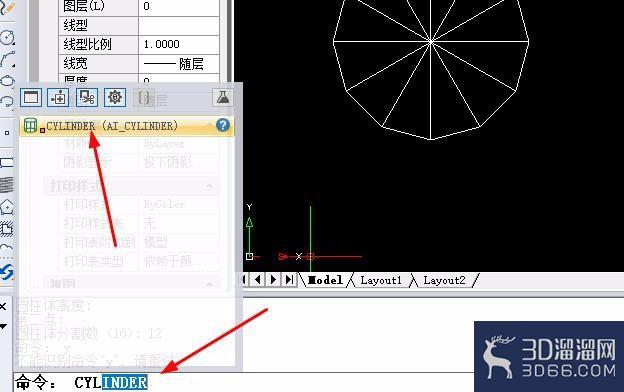Choose CYLINDER (AI_CYLINDER) from suggestion list
624x392 pixels.
pyautogui.click(x=127, y=126)
